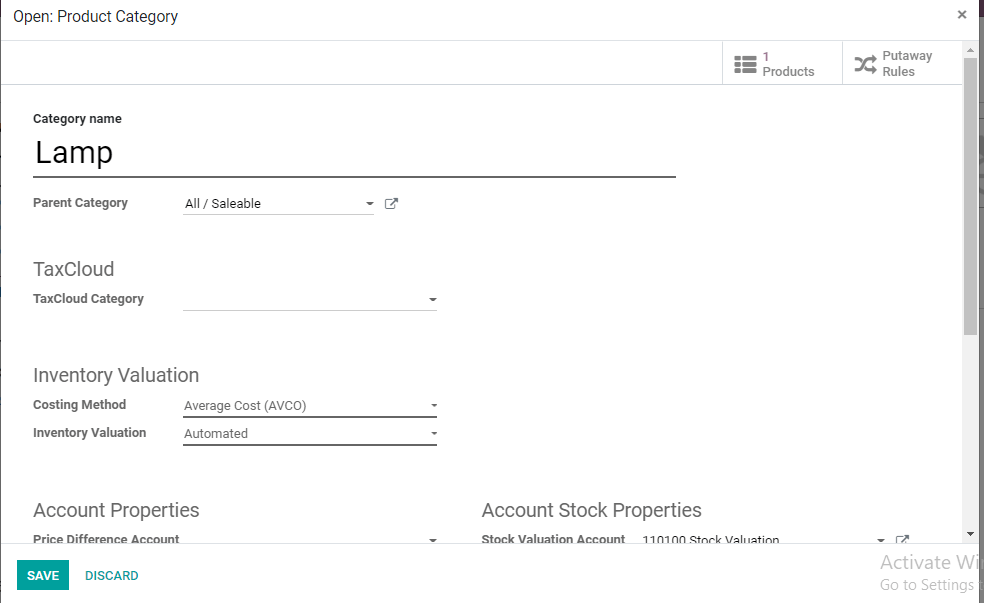Open the TaxCloud Category dropdown

coord(432,299)
